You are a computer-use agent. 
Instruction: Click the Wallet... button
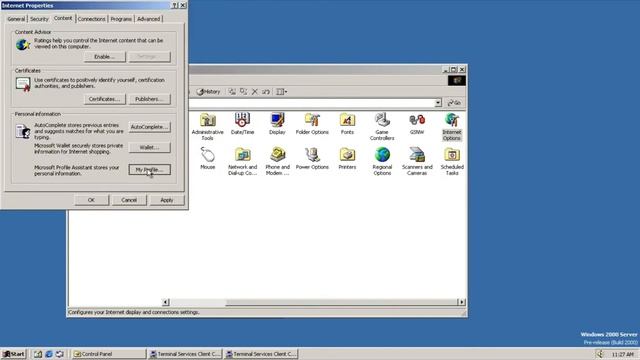click(149, 147)
